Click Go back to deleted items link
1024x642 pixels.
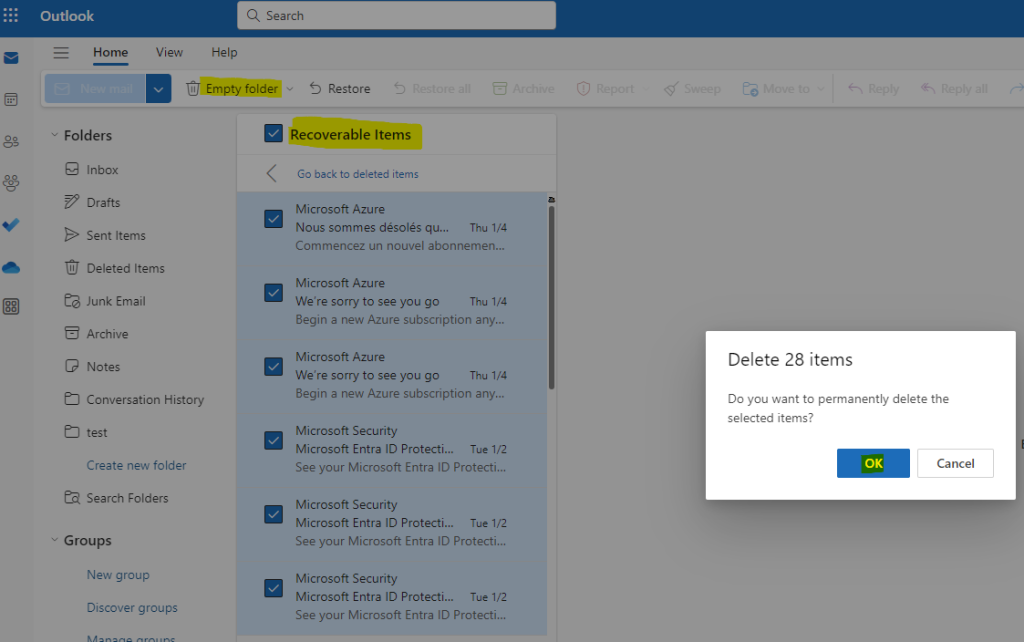[x=358, y=174]
